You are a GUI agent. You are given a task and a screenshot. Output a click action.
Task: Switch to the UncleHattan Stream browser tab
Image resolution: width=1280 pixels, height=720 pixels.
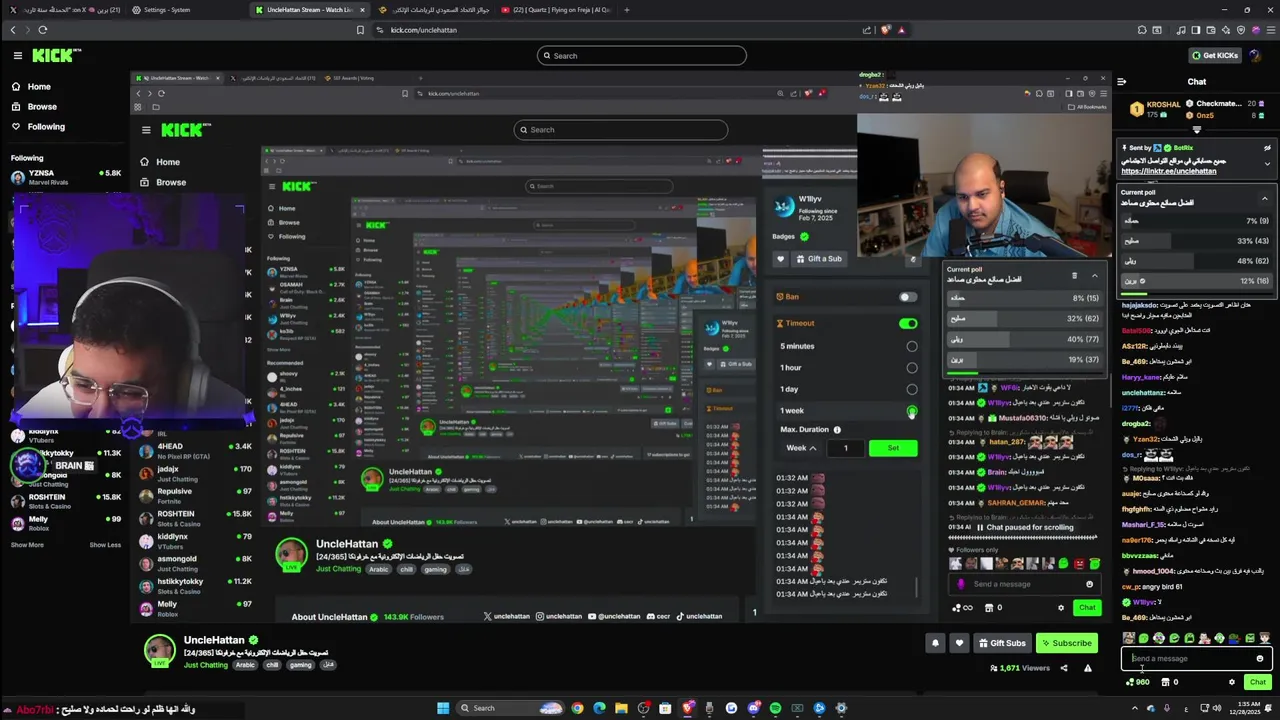pyautogui.click(x=308, y=10)
